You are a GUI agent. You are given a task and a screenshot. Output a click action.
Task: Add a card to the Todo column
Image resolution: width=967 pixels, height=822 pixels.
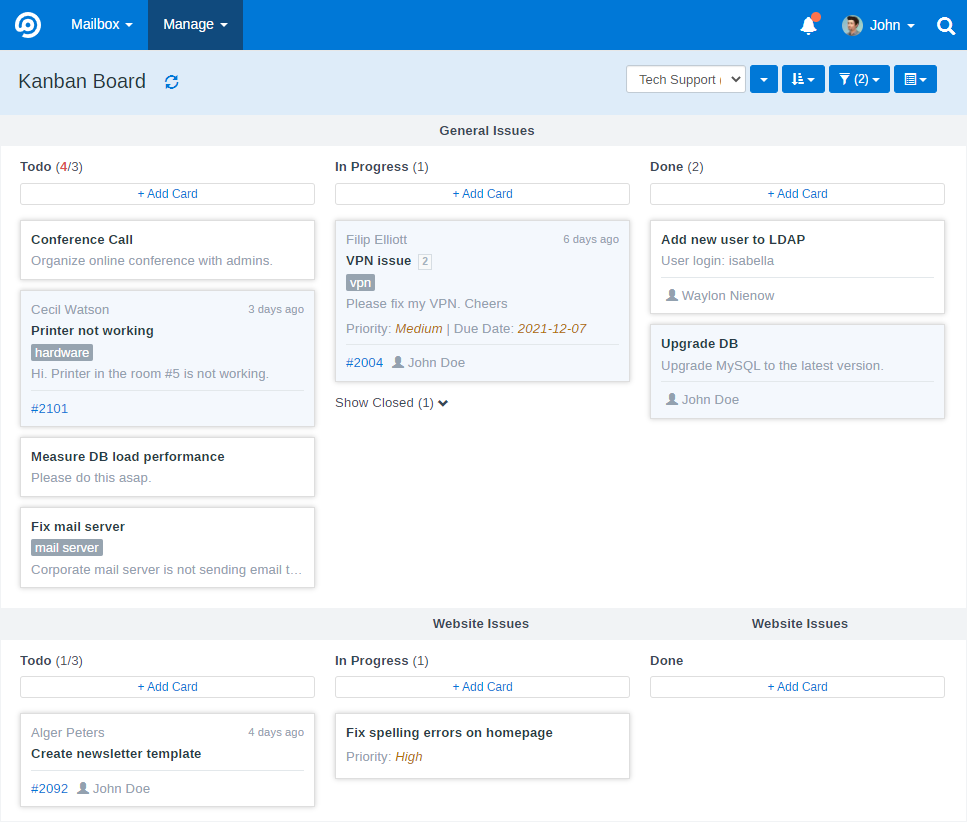pyautogui.click(x=167, y=193)
